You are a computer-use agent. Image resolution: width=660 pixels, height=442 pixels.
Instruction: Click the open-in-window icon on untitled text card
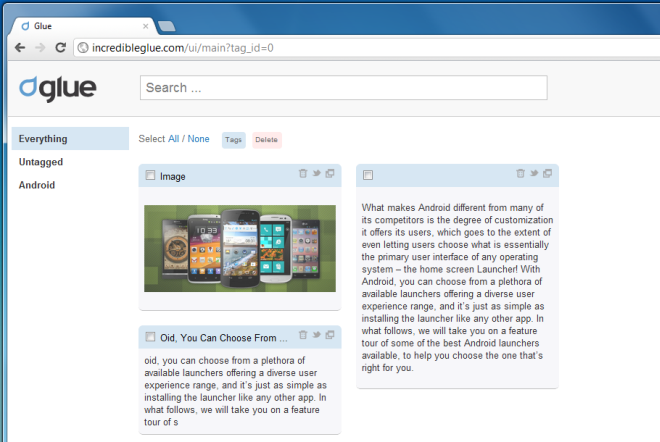tap(547, 173)
